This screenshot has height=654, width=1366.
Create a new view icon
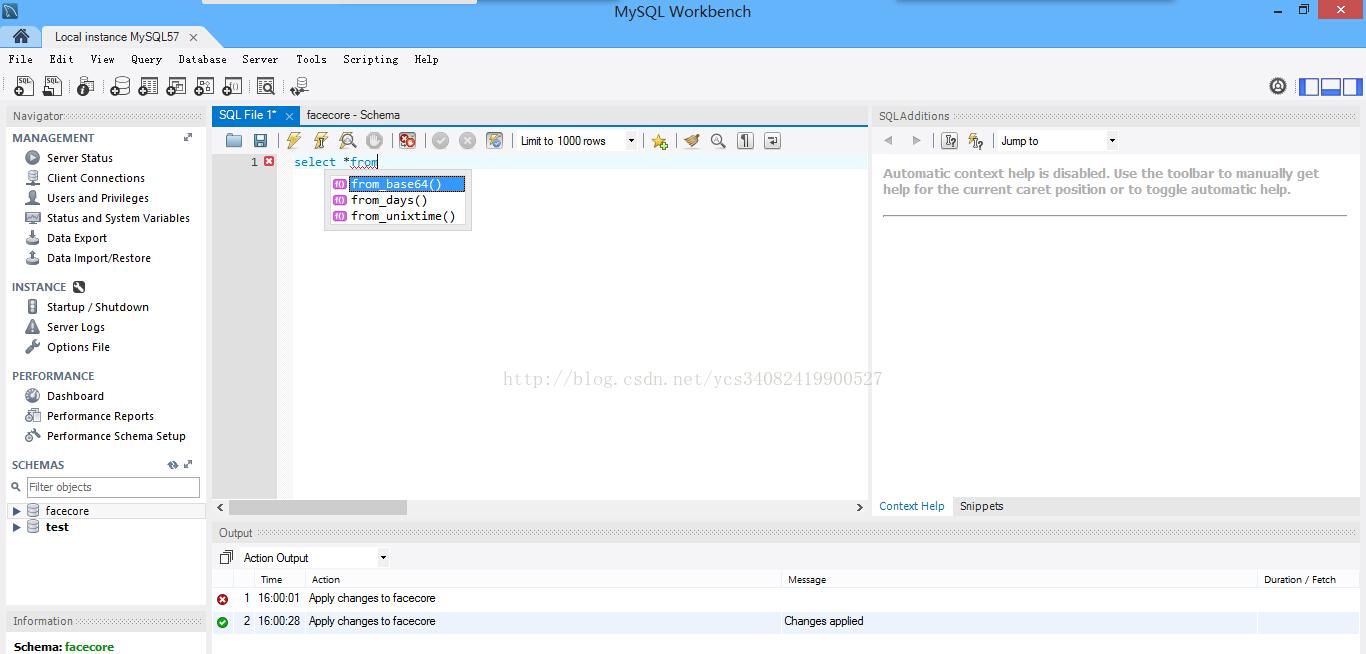pyautogui.click(x=176, y=87)
